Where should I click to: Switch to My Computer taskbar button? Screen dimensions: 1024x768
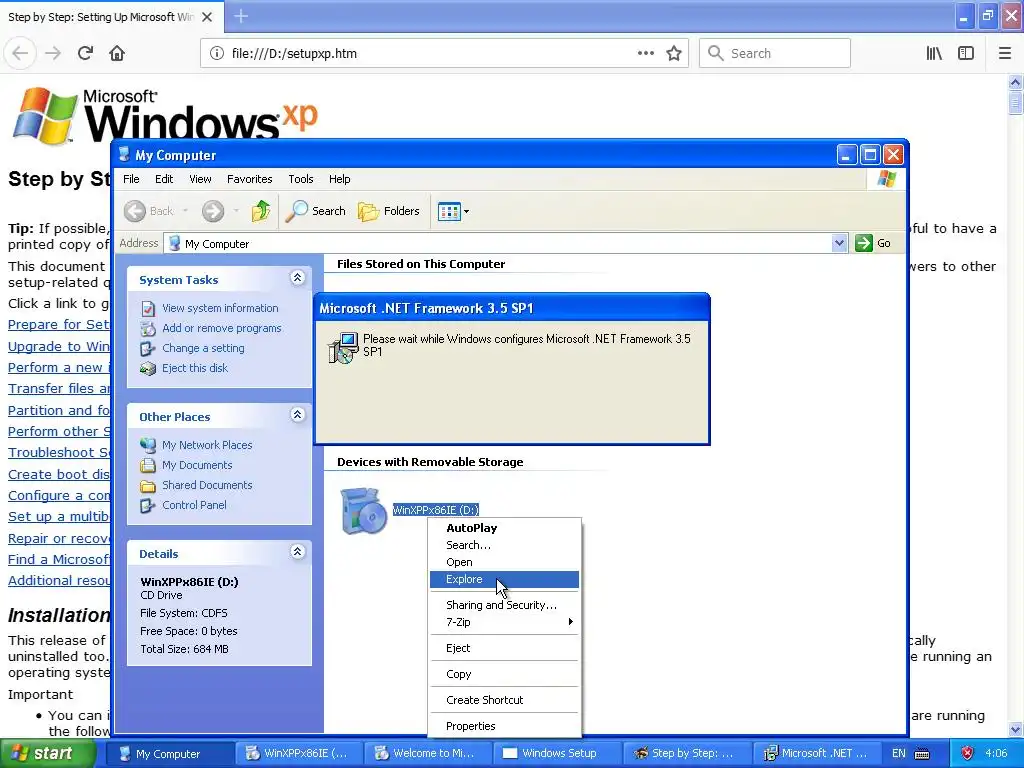(170, 754)
